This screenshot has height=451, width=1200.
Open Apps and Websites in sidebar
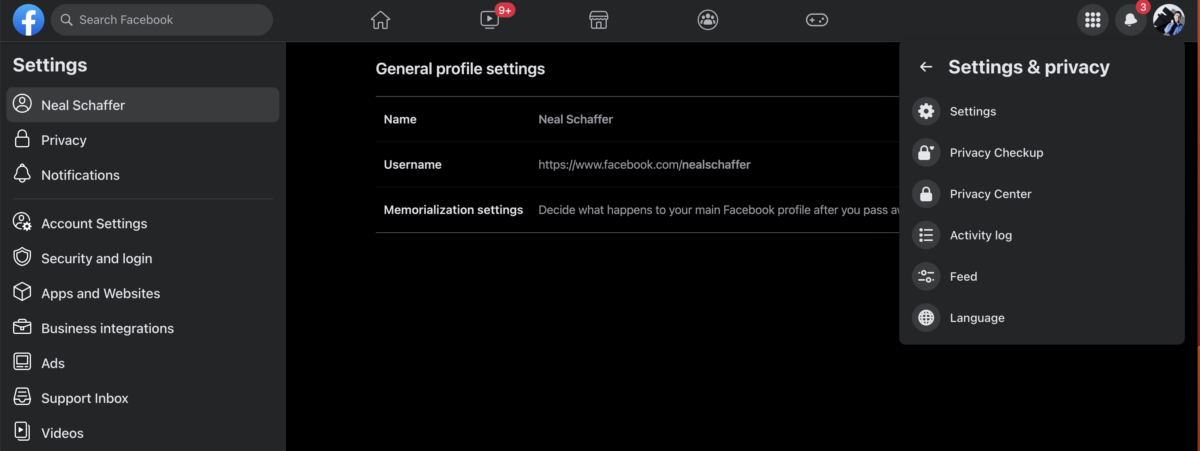143,293
